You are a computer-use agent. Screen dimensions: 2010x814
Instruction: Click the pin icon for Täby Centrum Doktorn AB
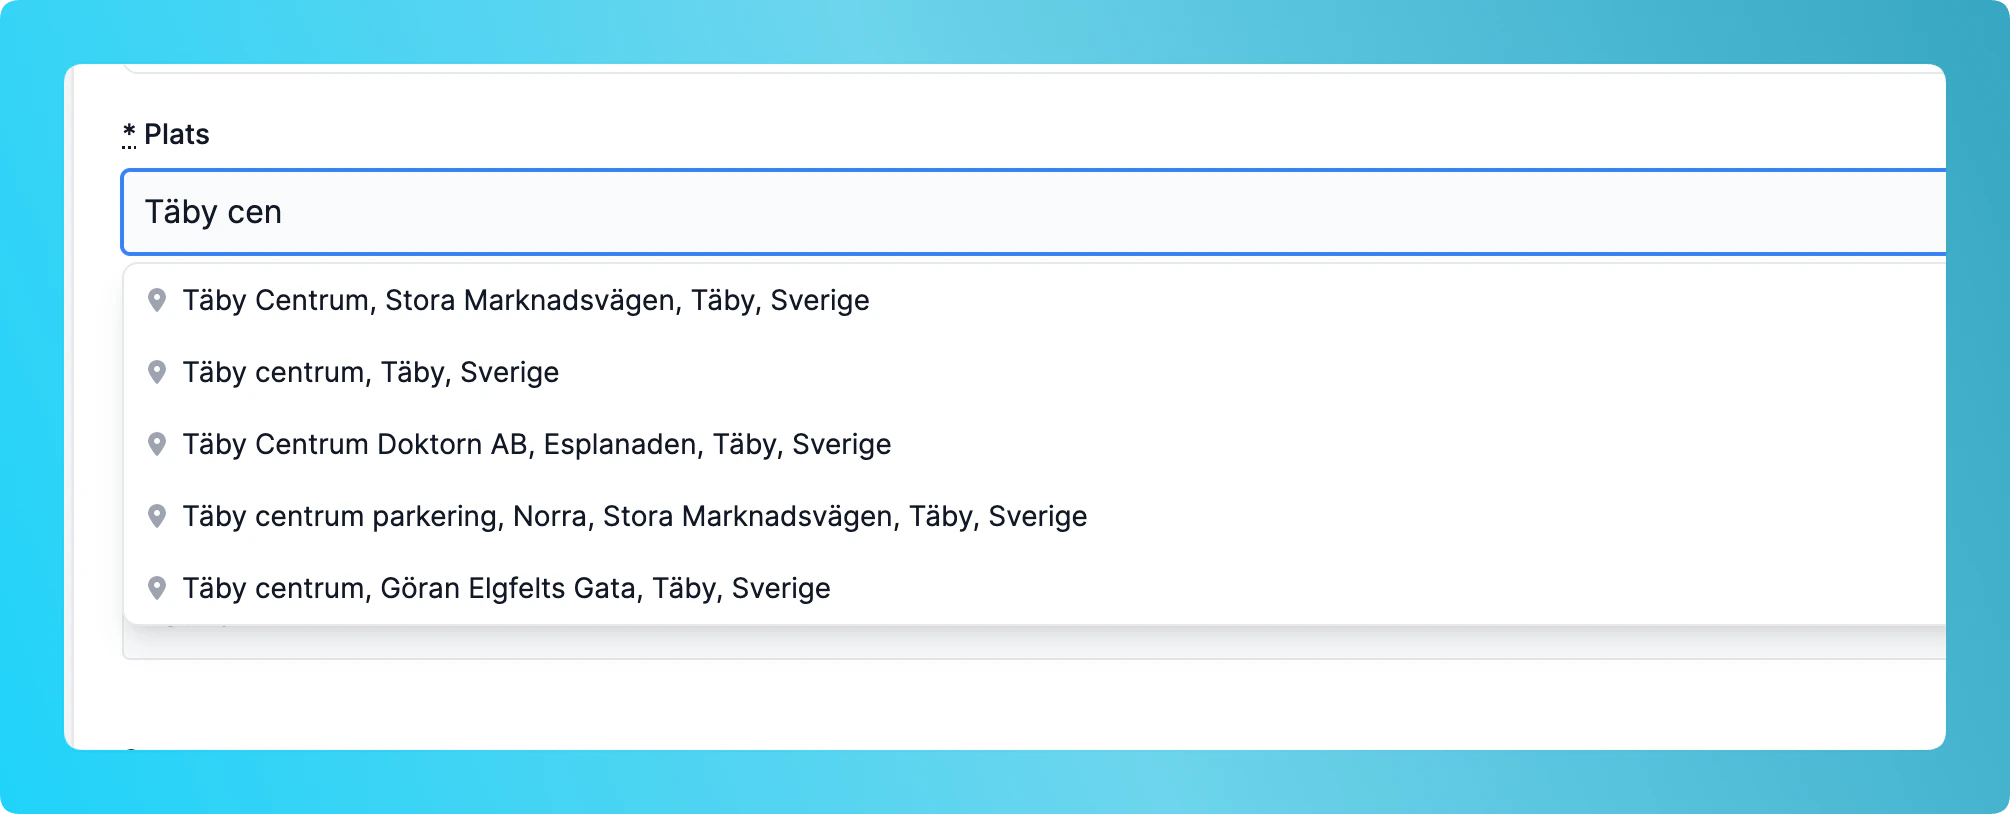click(158, 445)
